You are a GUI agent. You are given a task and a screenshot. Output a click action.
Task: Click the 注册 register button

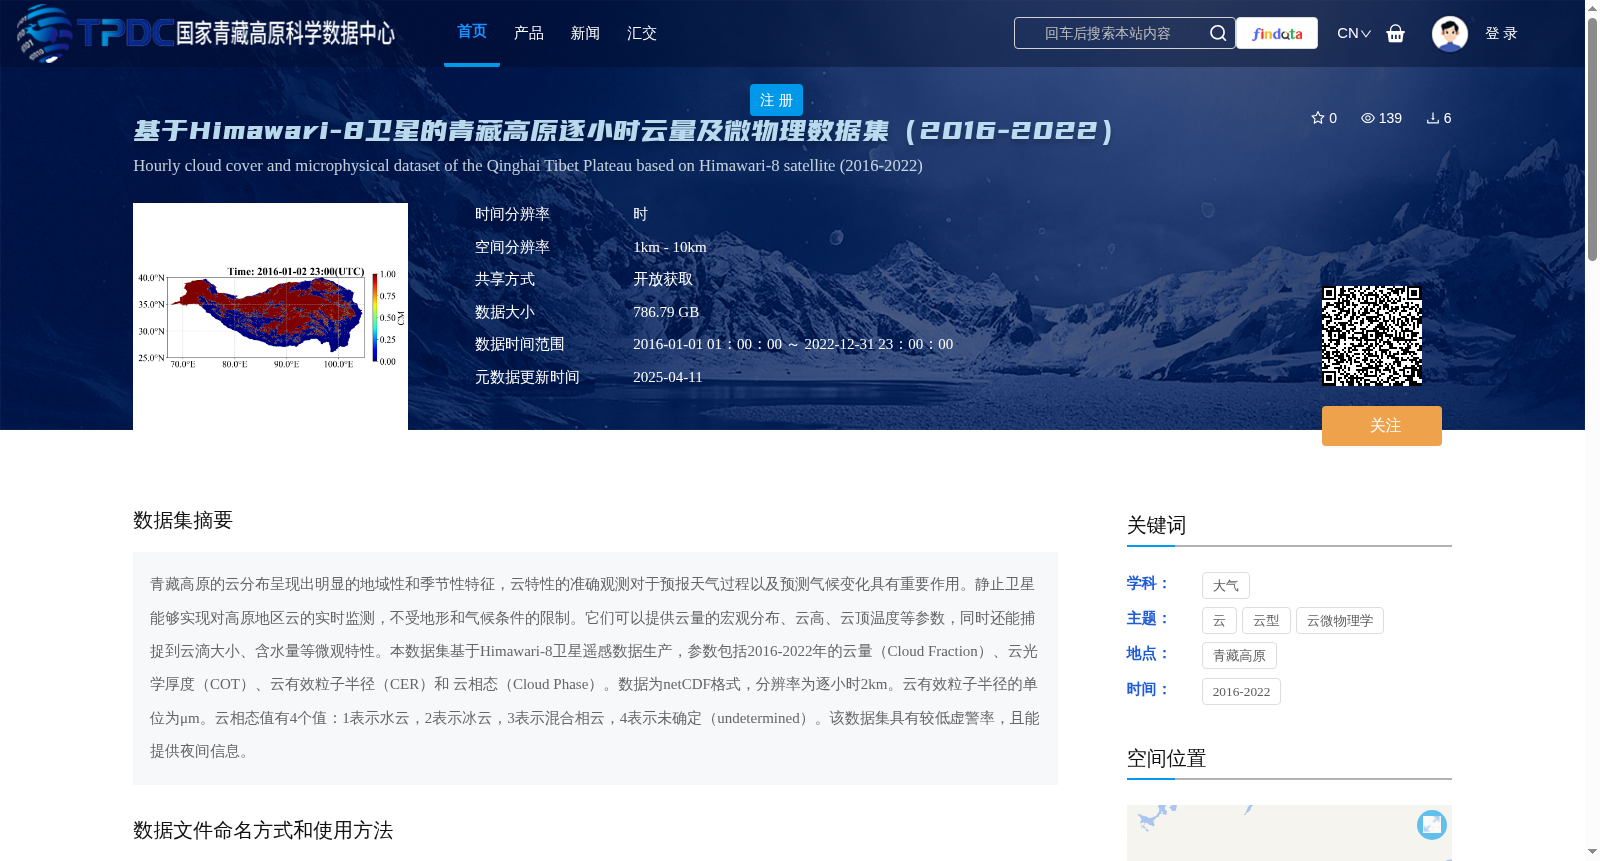click(776, 100)
